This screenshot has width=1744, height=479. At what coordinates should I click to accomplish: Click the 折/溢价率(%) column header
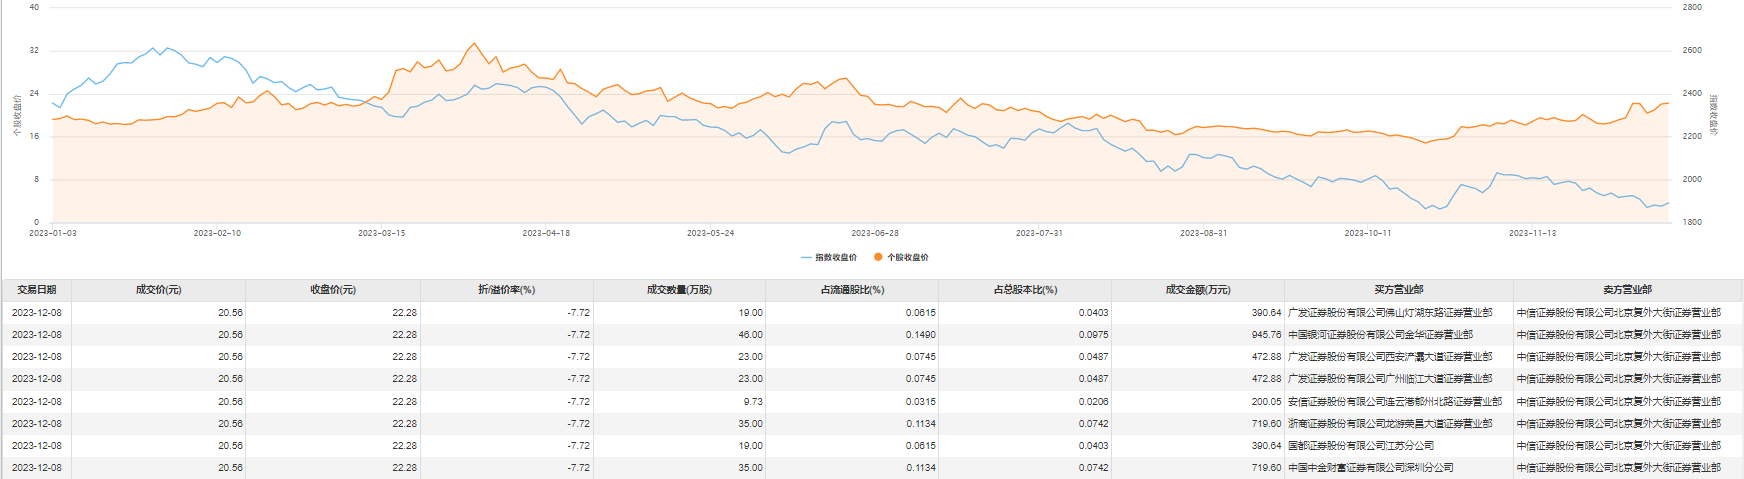click(506, 290)
